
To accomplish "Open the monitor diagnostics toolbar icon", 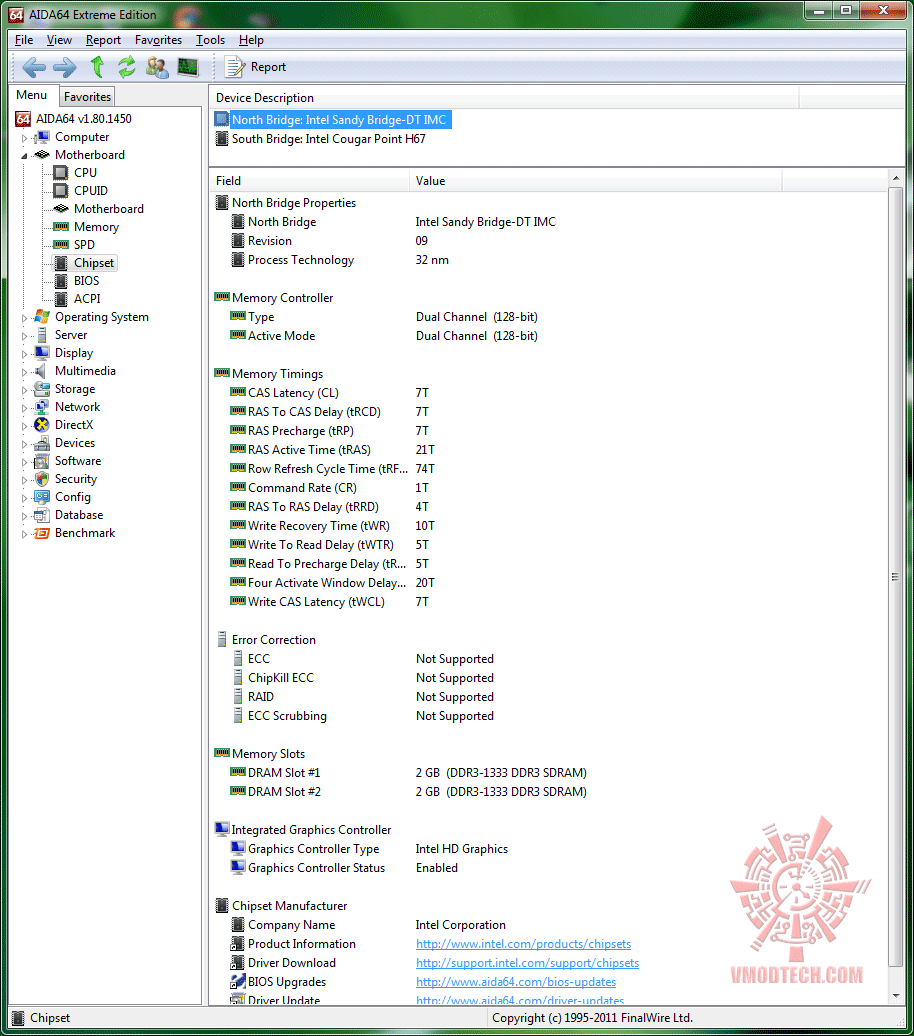I will pos(188,67).
